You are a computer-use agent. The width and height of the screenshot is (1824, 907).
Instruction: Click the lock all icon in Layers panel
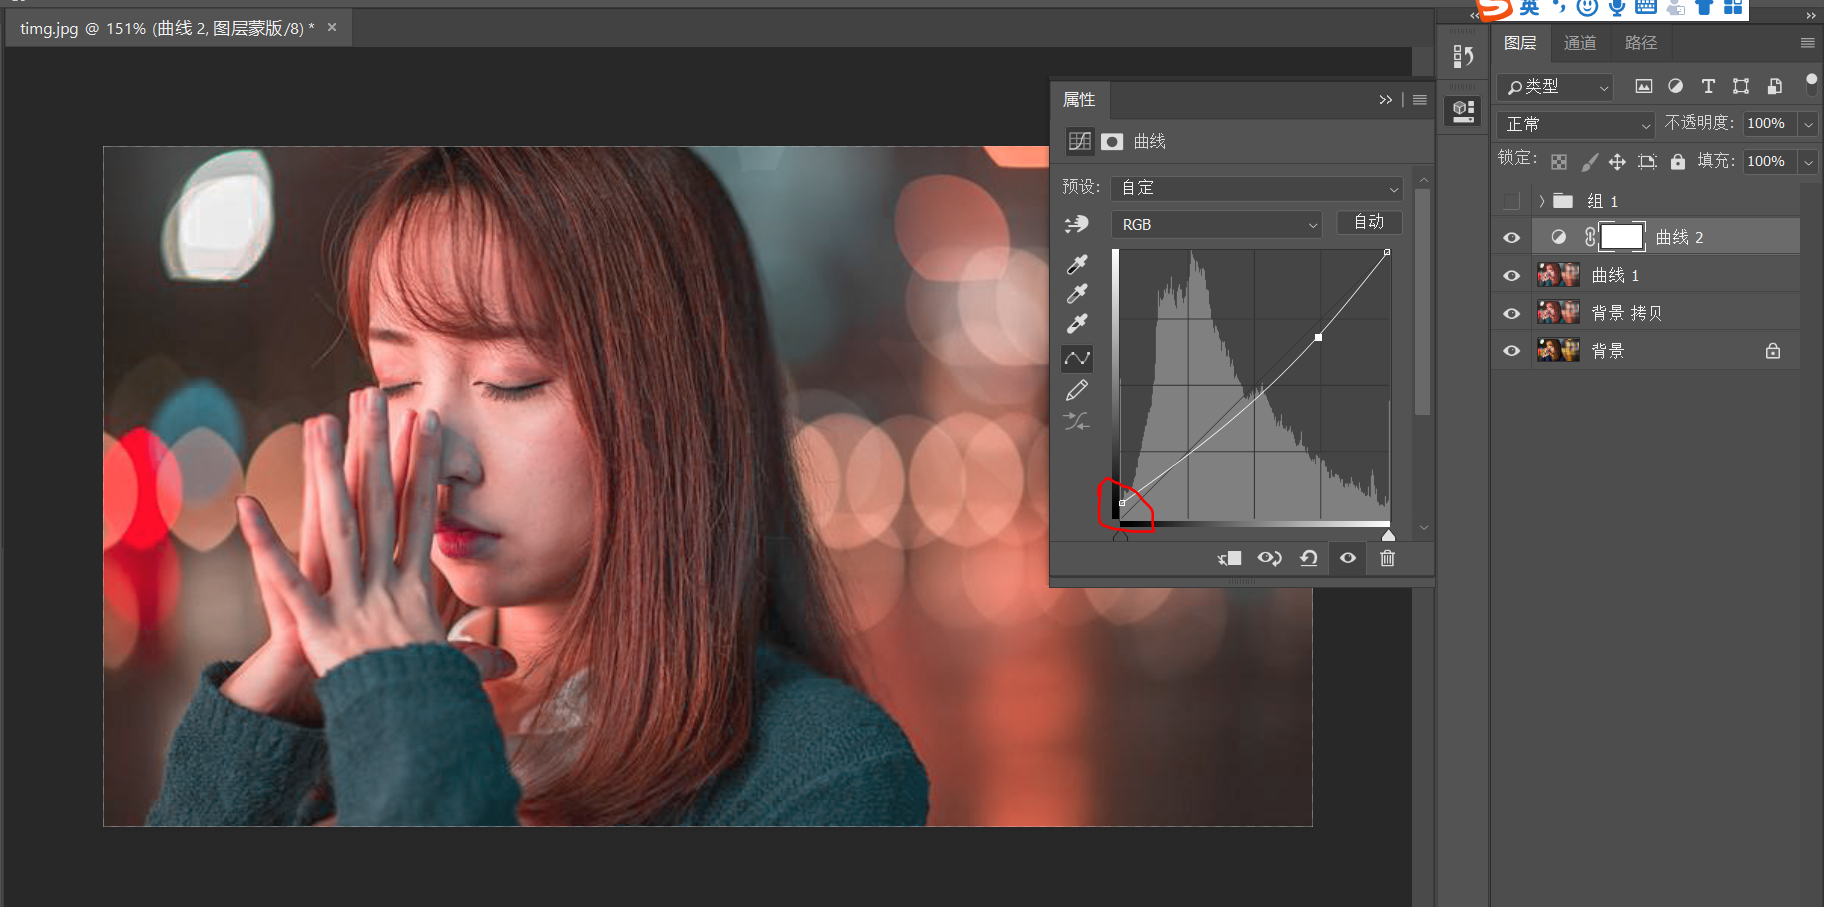1678,162
